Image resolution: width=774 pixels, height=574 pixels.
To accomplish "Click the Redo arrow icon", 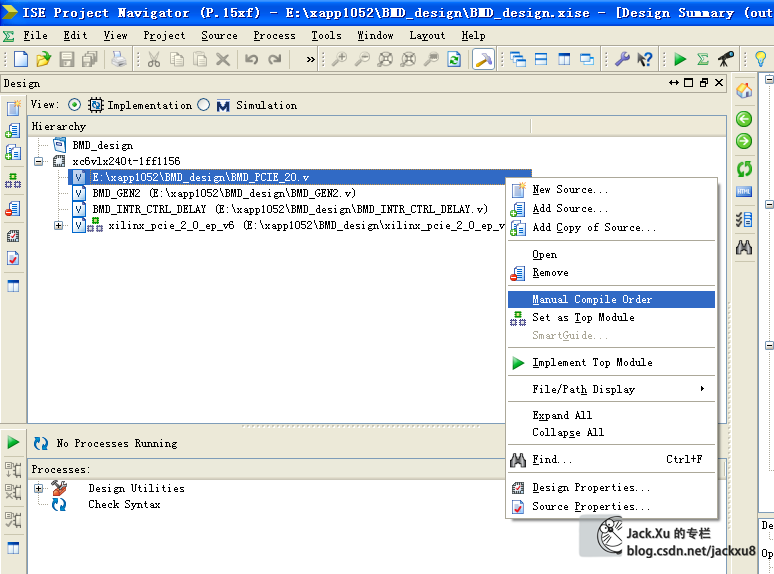I will coord(274,60).
